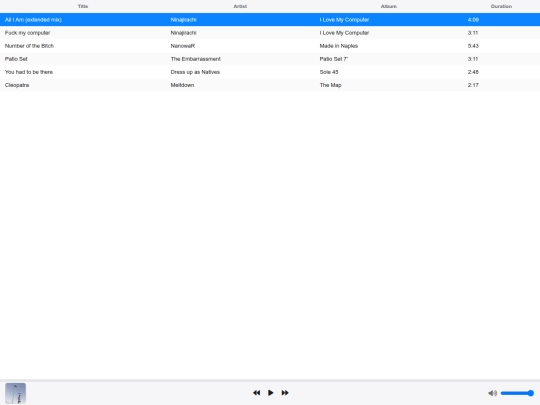Click artist The Embarrassment
The height and width of the screenshot is (405, 540).
[196, 59]
